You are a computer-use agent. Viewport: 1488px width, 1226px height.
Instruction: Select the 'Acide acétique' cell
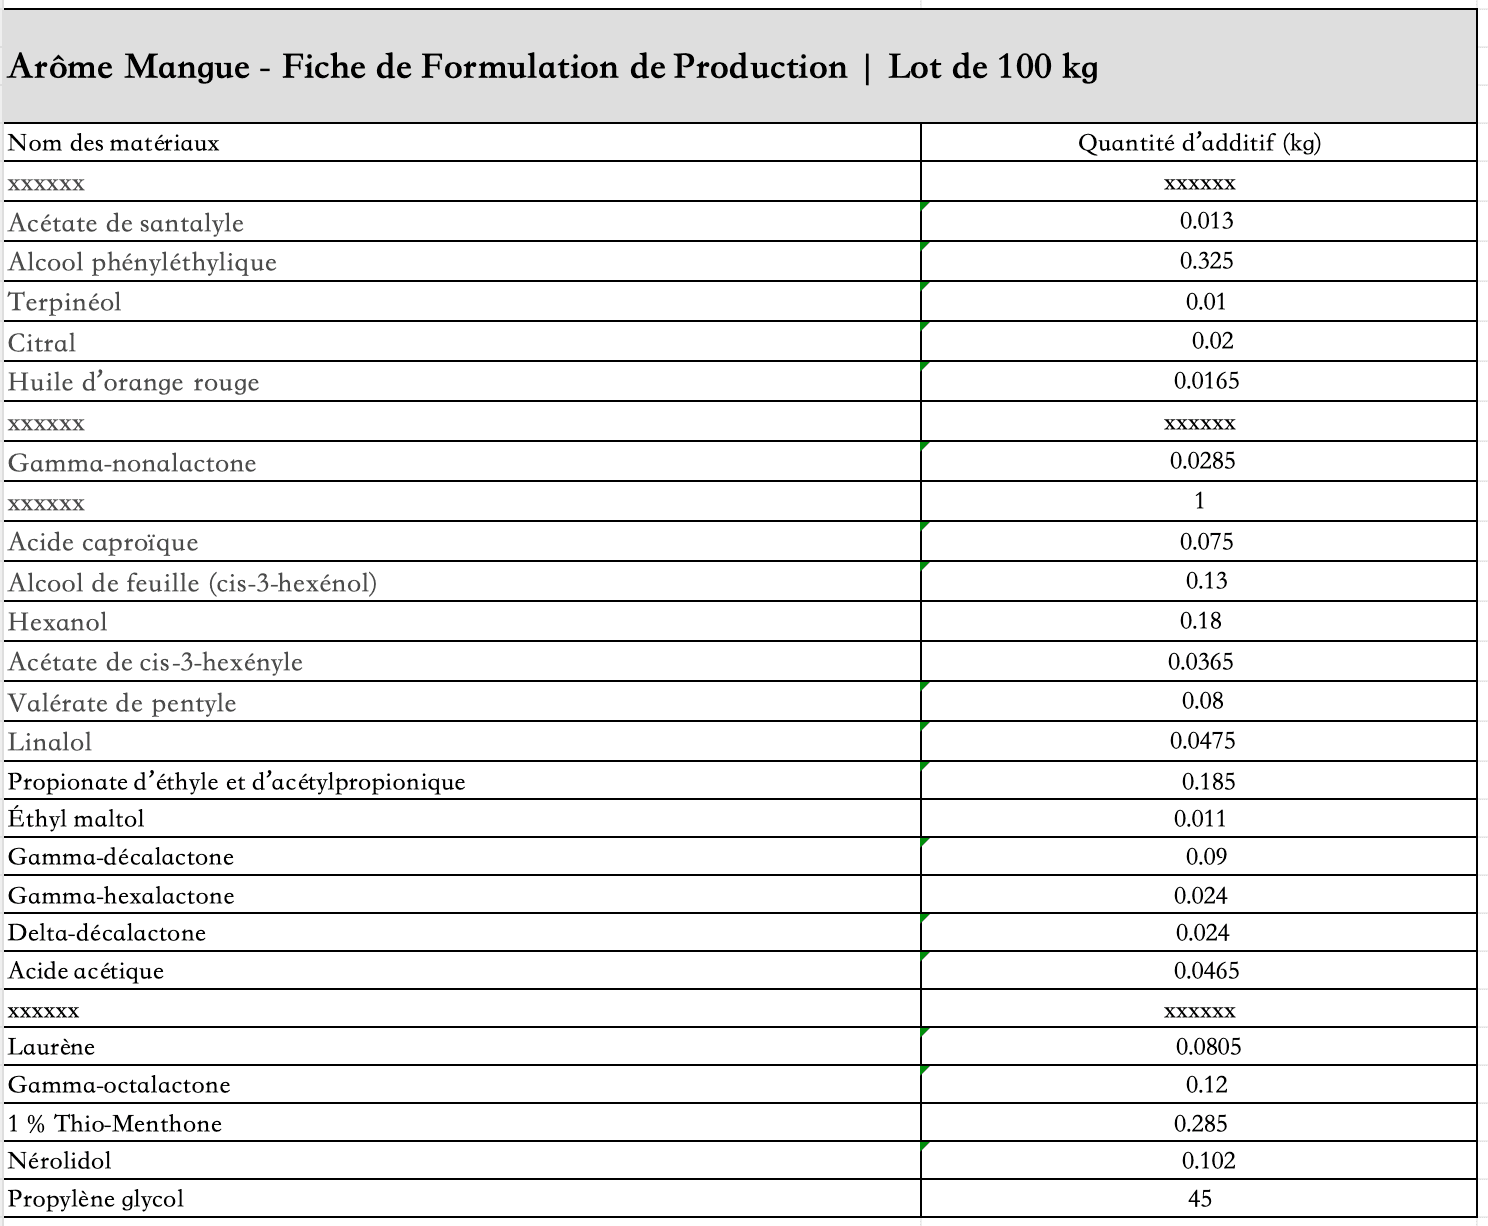pos(461,971)
